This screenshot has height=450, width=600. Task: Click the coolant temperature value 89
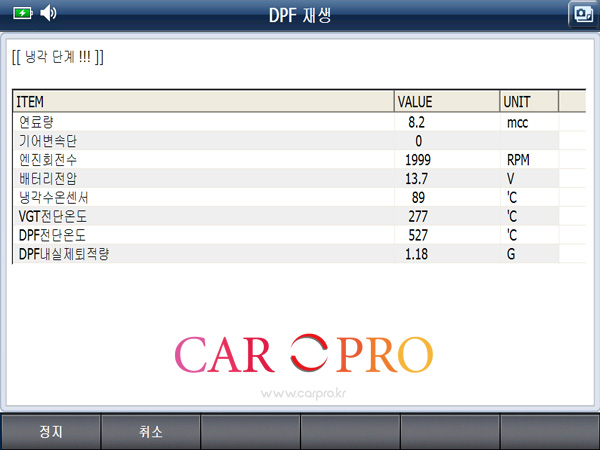418,197
